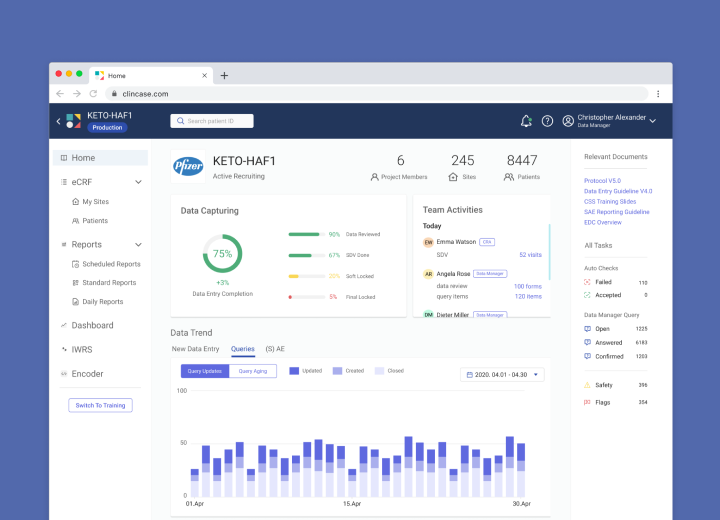Viewport: 720px width, 520px height.
Task: Select Query Updates toggle option
Action: [204, 371]
